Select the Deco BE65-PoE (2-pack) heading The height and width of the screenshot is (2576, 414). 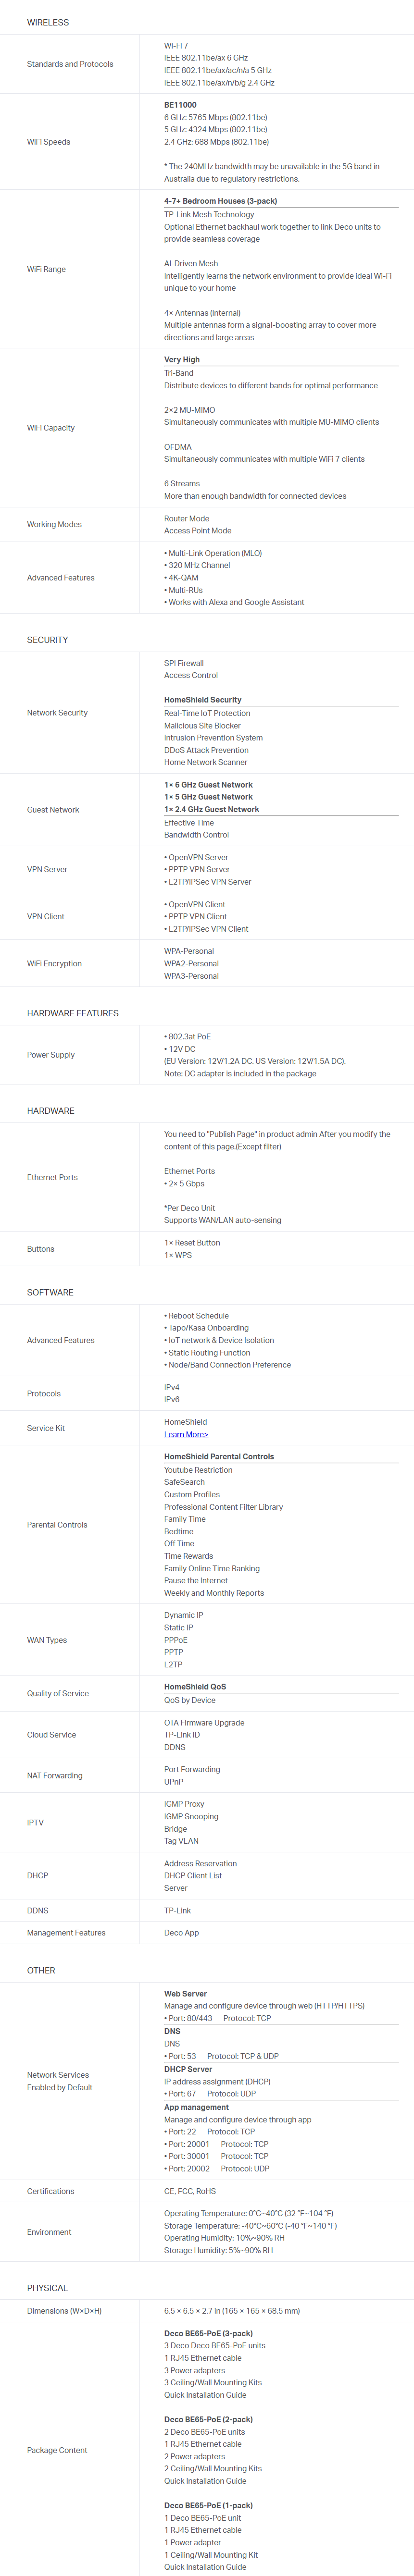pos(208,2419)
